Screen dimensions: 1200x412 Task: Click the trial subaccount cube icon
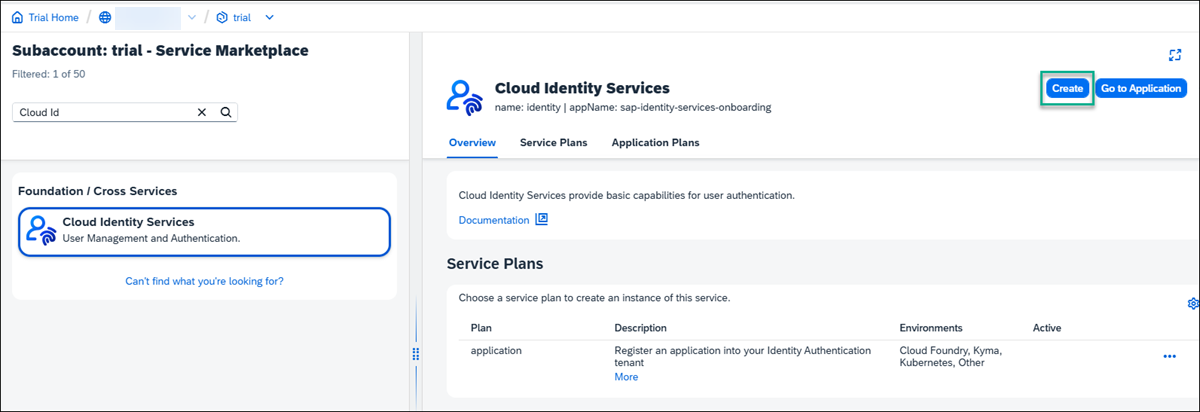click(x=222, y=17)
